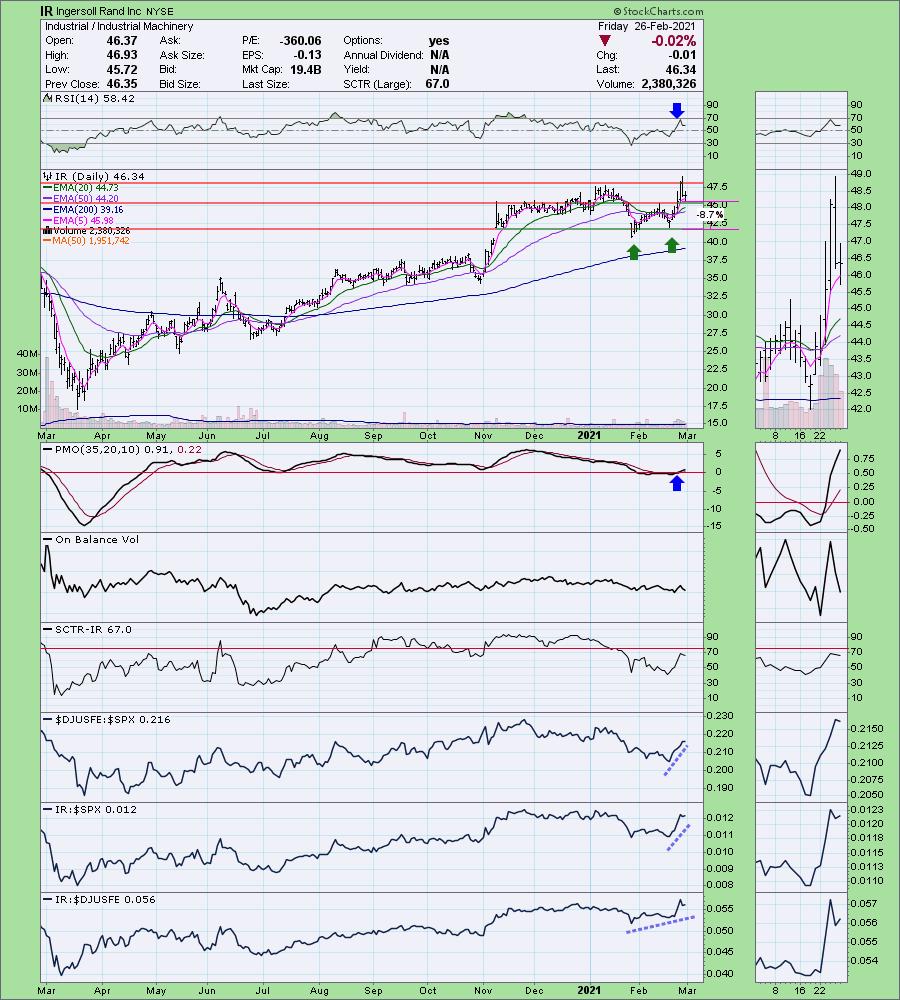The image size is (900, 1000).
Task: Click the IR:$DJUSFE 0.056 label
Action: pos(105,899)
